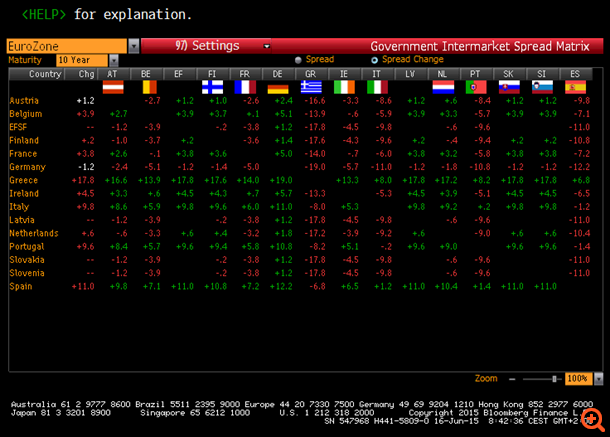Click the Portugal flag column header

tap(476, 88)
